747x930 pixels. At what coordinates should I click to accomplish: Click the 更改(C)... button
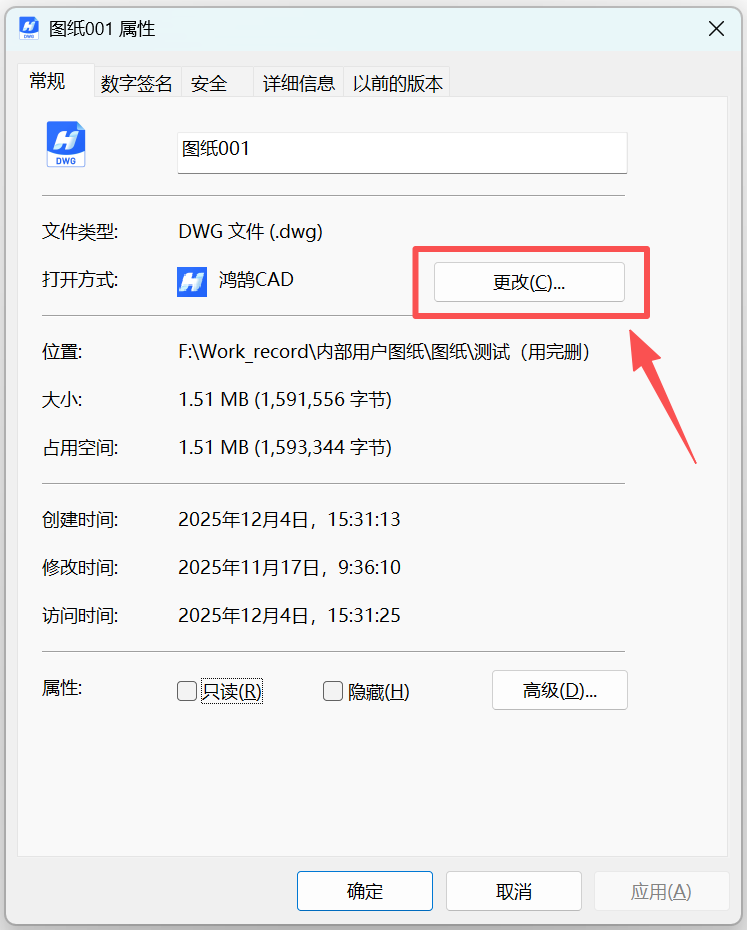[529, 283]
